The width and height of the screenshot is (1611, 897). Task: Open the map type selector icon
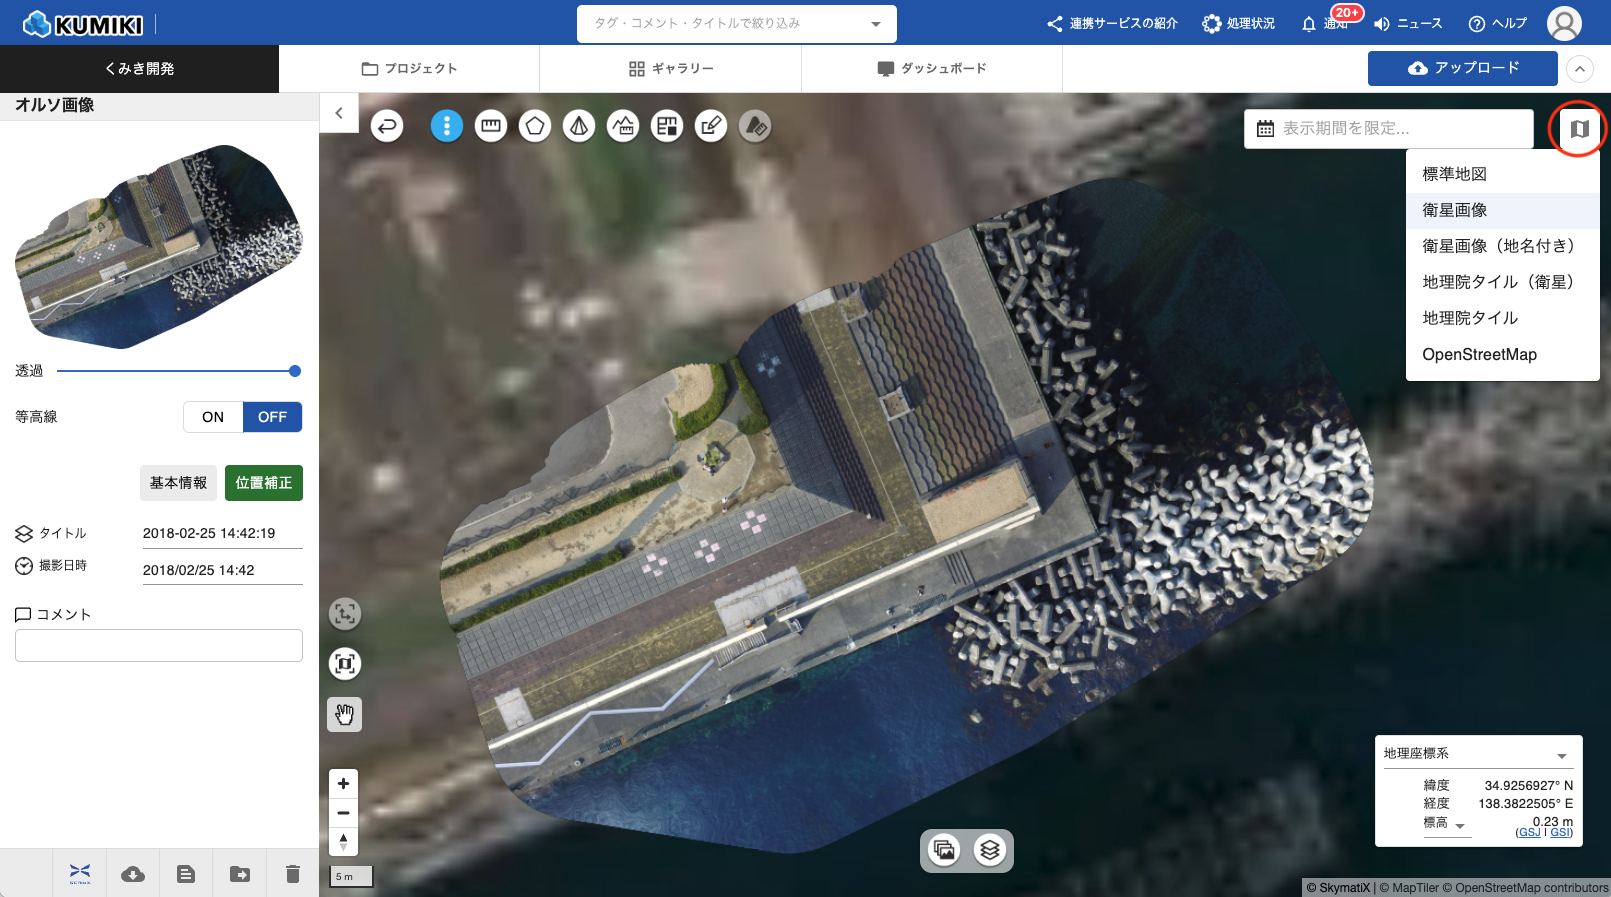click(1579, 129)
